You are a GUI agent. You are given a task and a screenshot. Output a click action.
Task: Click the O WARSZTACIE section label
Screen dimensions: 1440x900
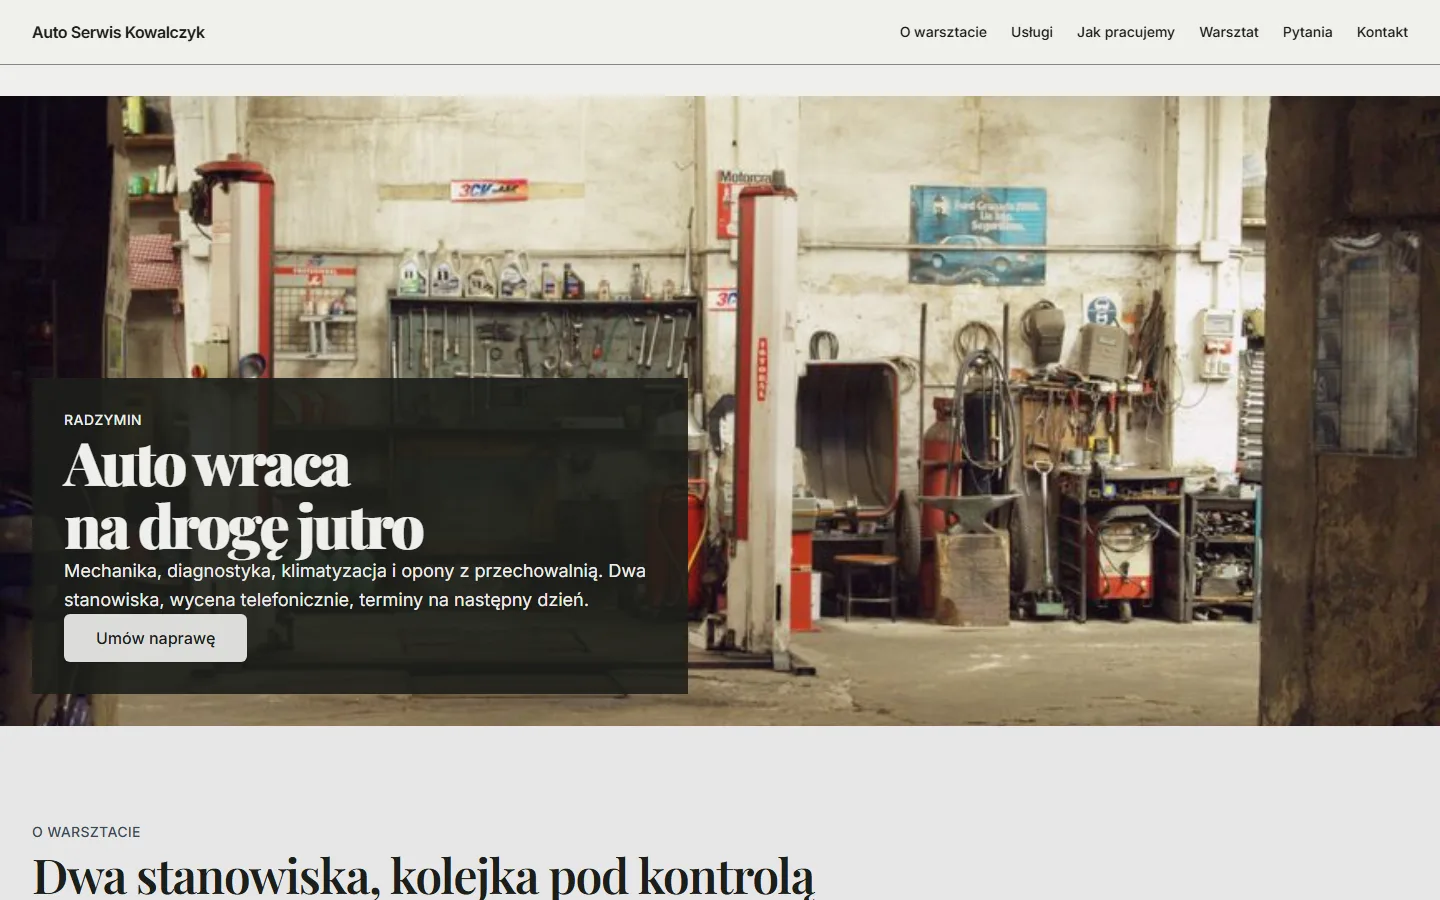[x=86, y=832]
